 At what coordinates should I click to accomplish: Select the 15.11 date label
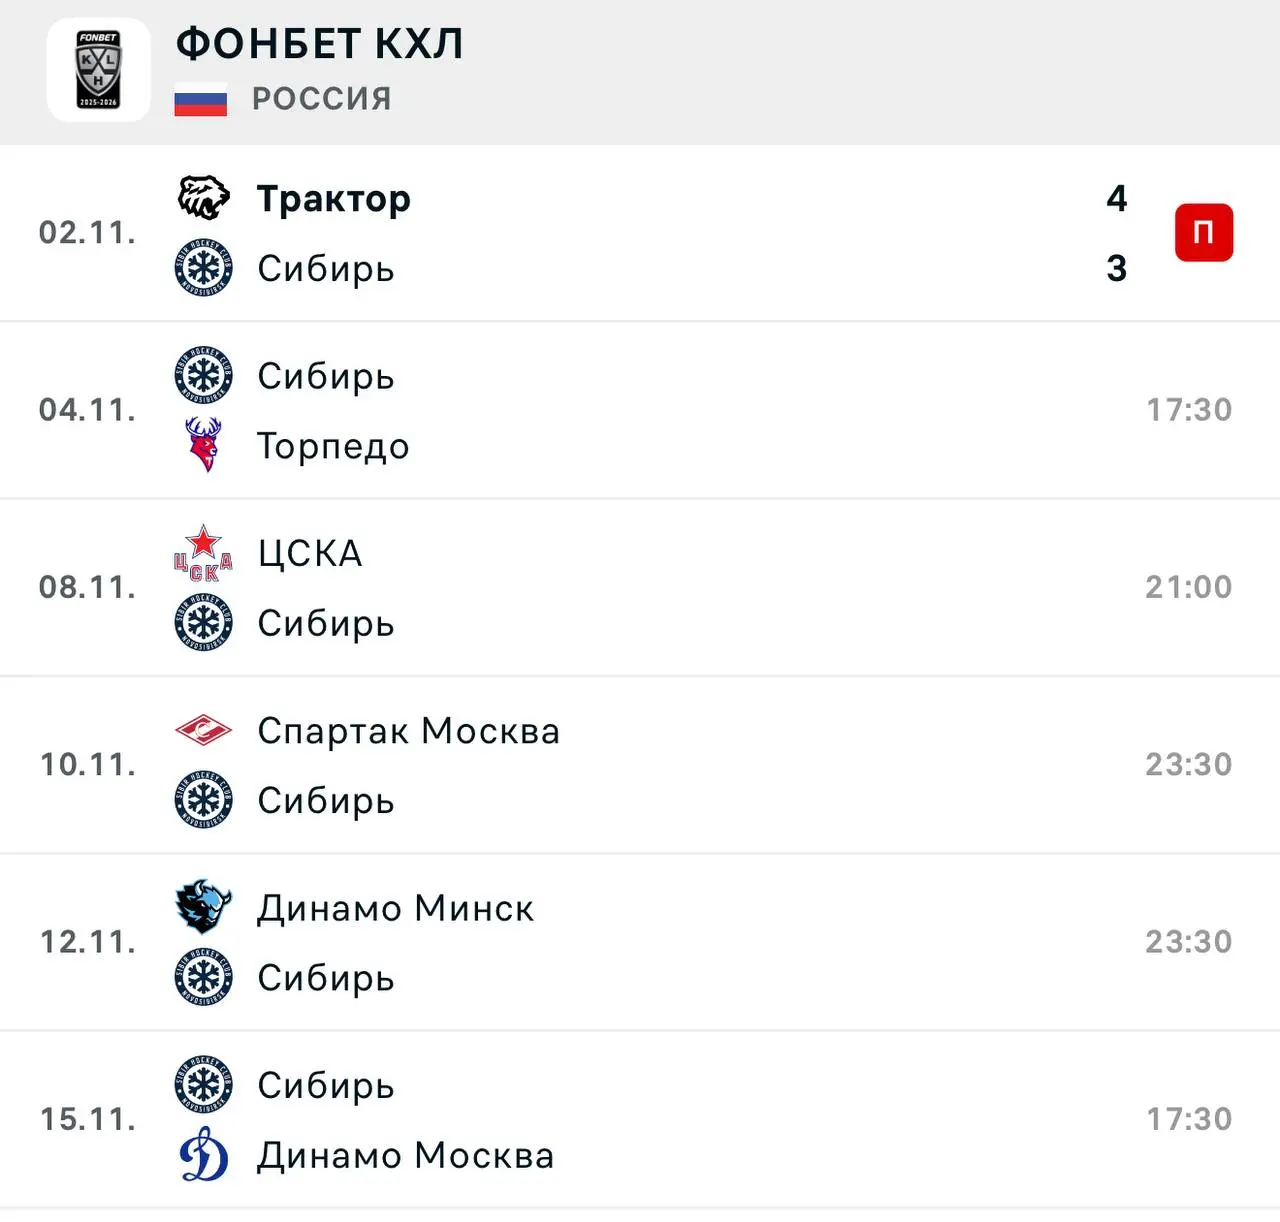pyautogui.click(x=86, y=1120)
